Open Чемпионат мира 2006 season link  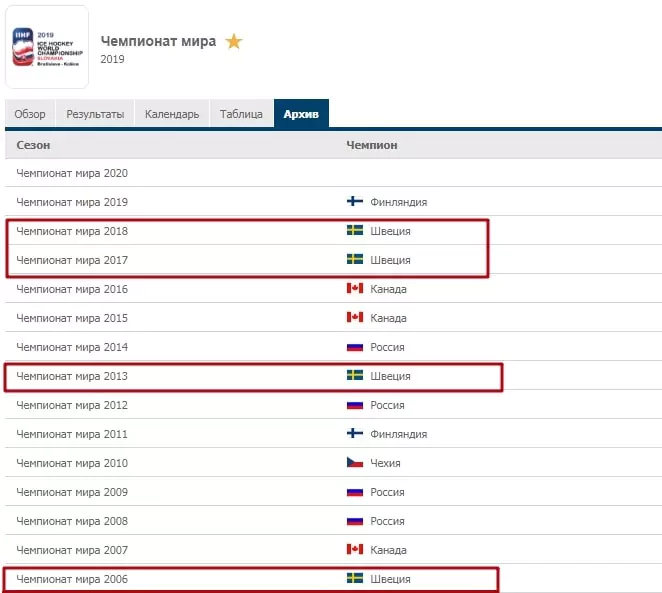pos(72,579)
